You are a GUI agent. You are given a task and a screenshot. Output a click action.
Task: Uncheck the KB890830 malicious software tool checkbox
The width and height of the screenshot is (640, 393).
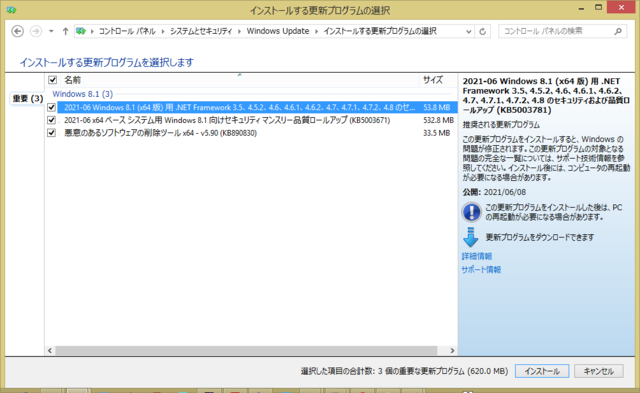pyautogui.click(x=51, y=133)
